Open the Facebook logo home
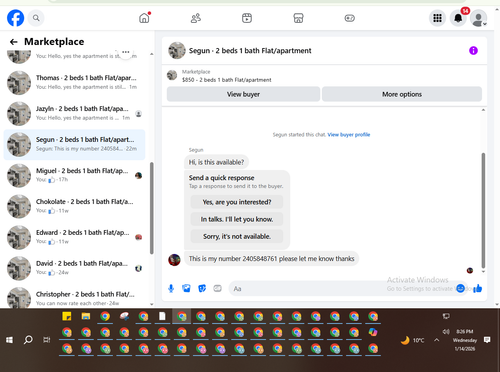The width and height of the screenshot is (500, 372). [16, 18]
